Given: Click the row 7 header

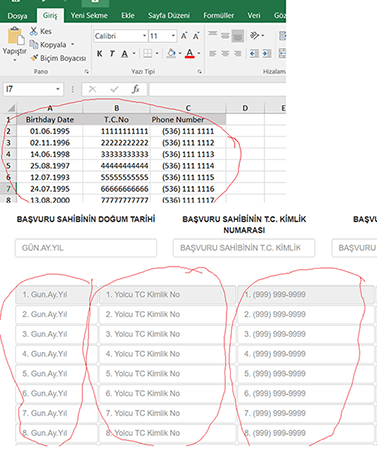Looking at the screenshot, I should click(8, 189).
